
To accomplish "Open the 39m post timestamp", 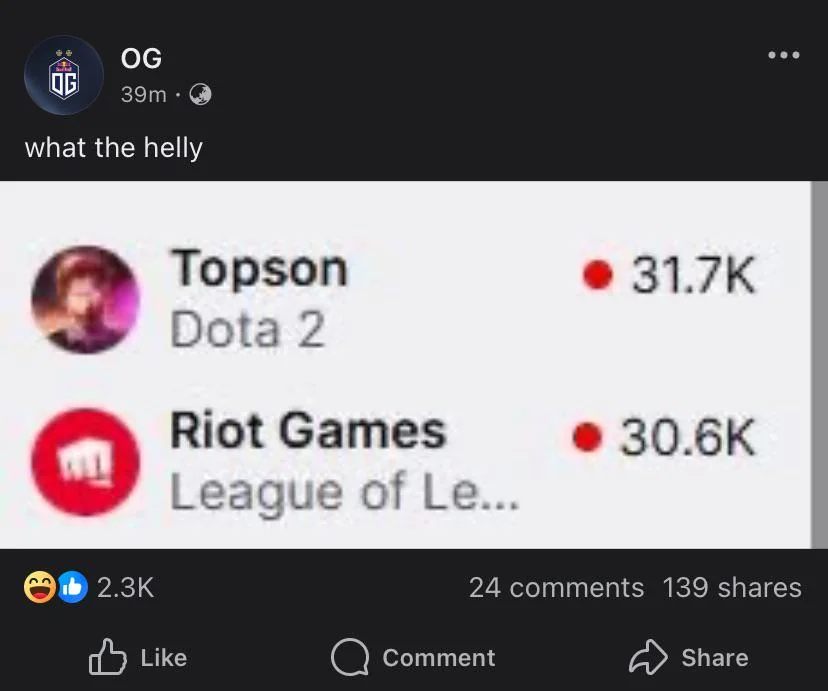I will click(x=143, y=94).
